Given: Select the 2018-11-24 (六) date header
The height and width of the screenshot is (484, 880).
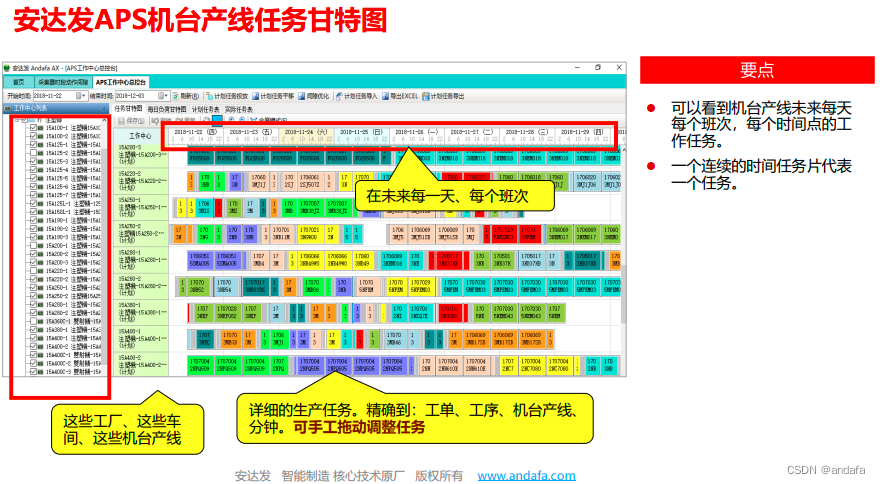Looking at the screenshot, I should [x=306, y=132].
